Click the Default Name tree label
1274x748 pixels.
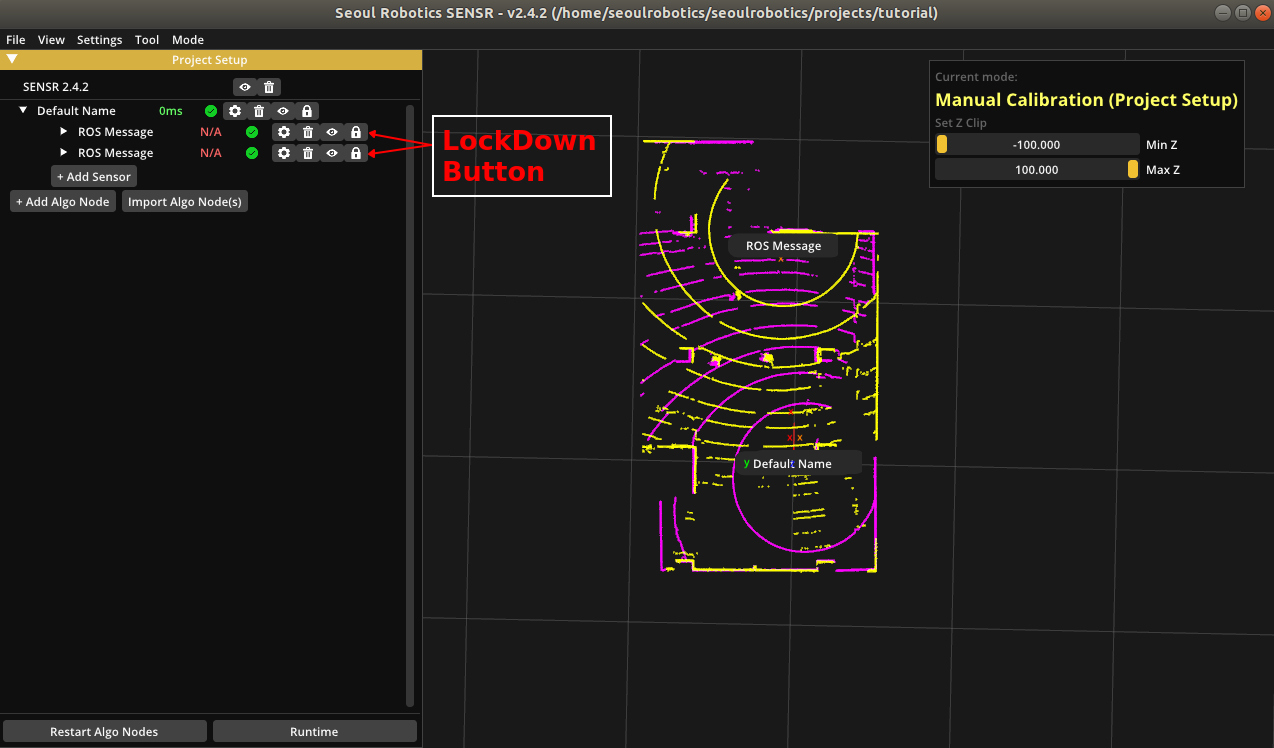(x=76, y=111)
